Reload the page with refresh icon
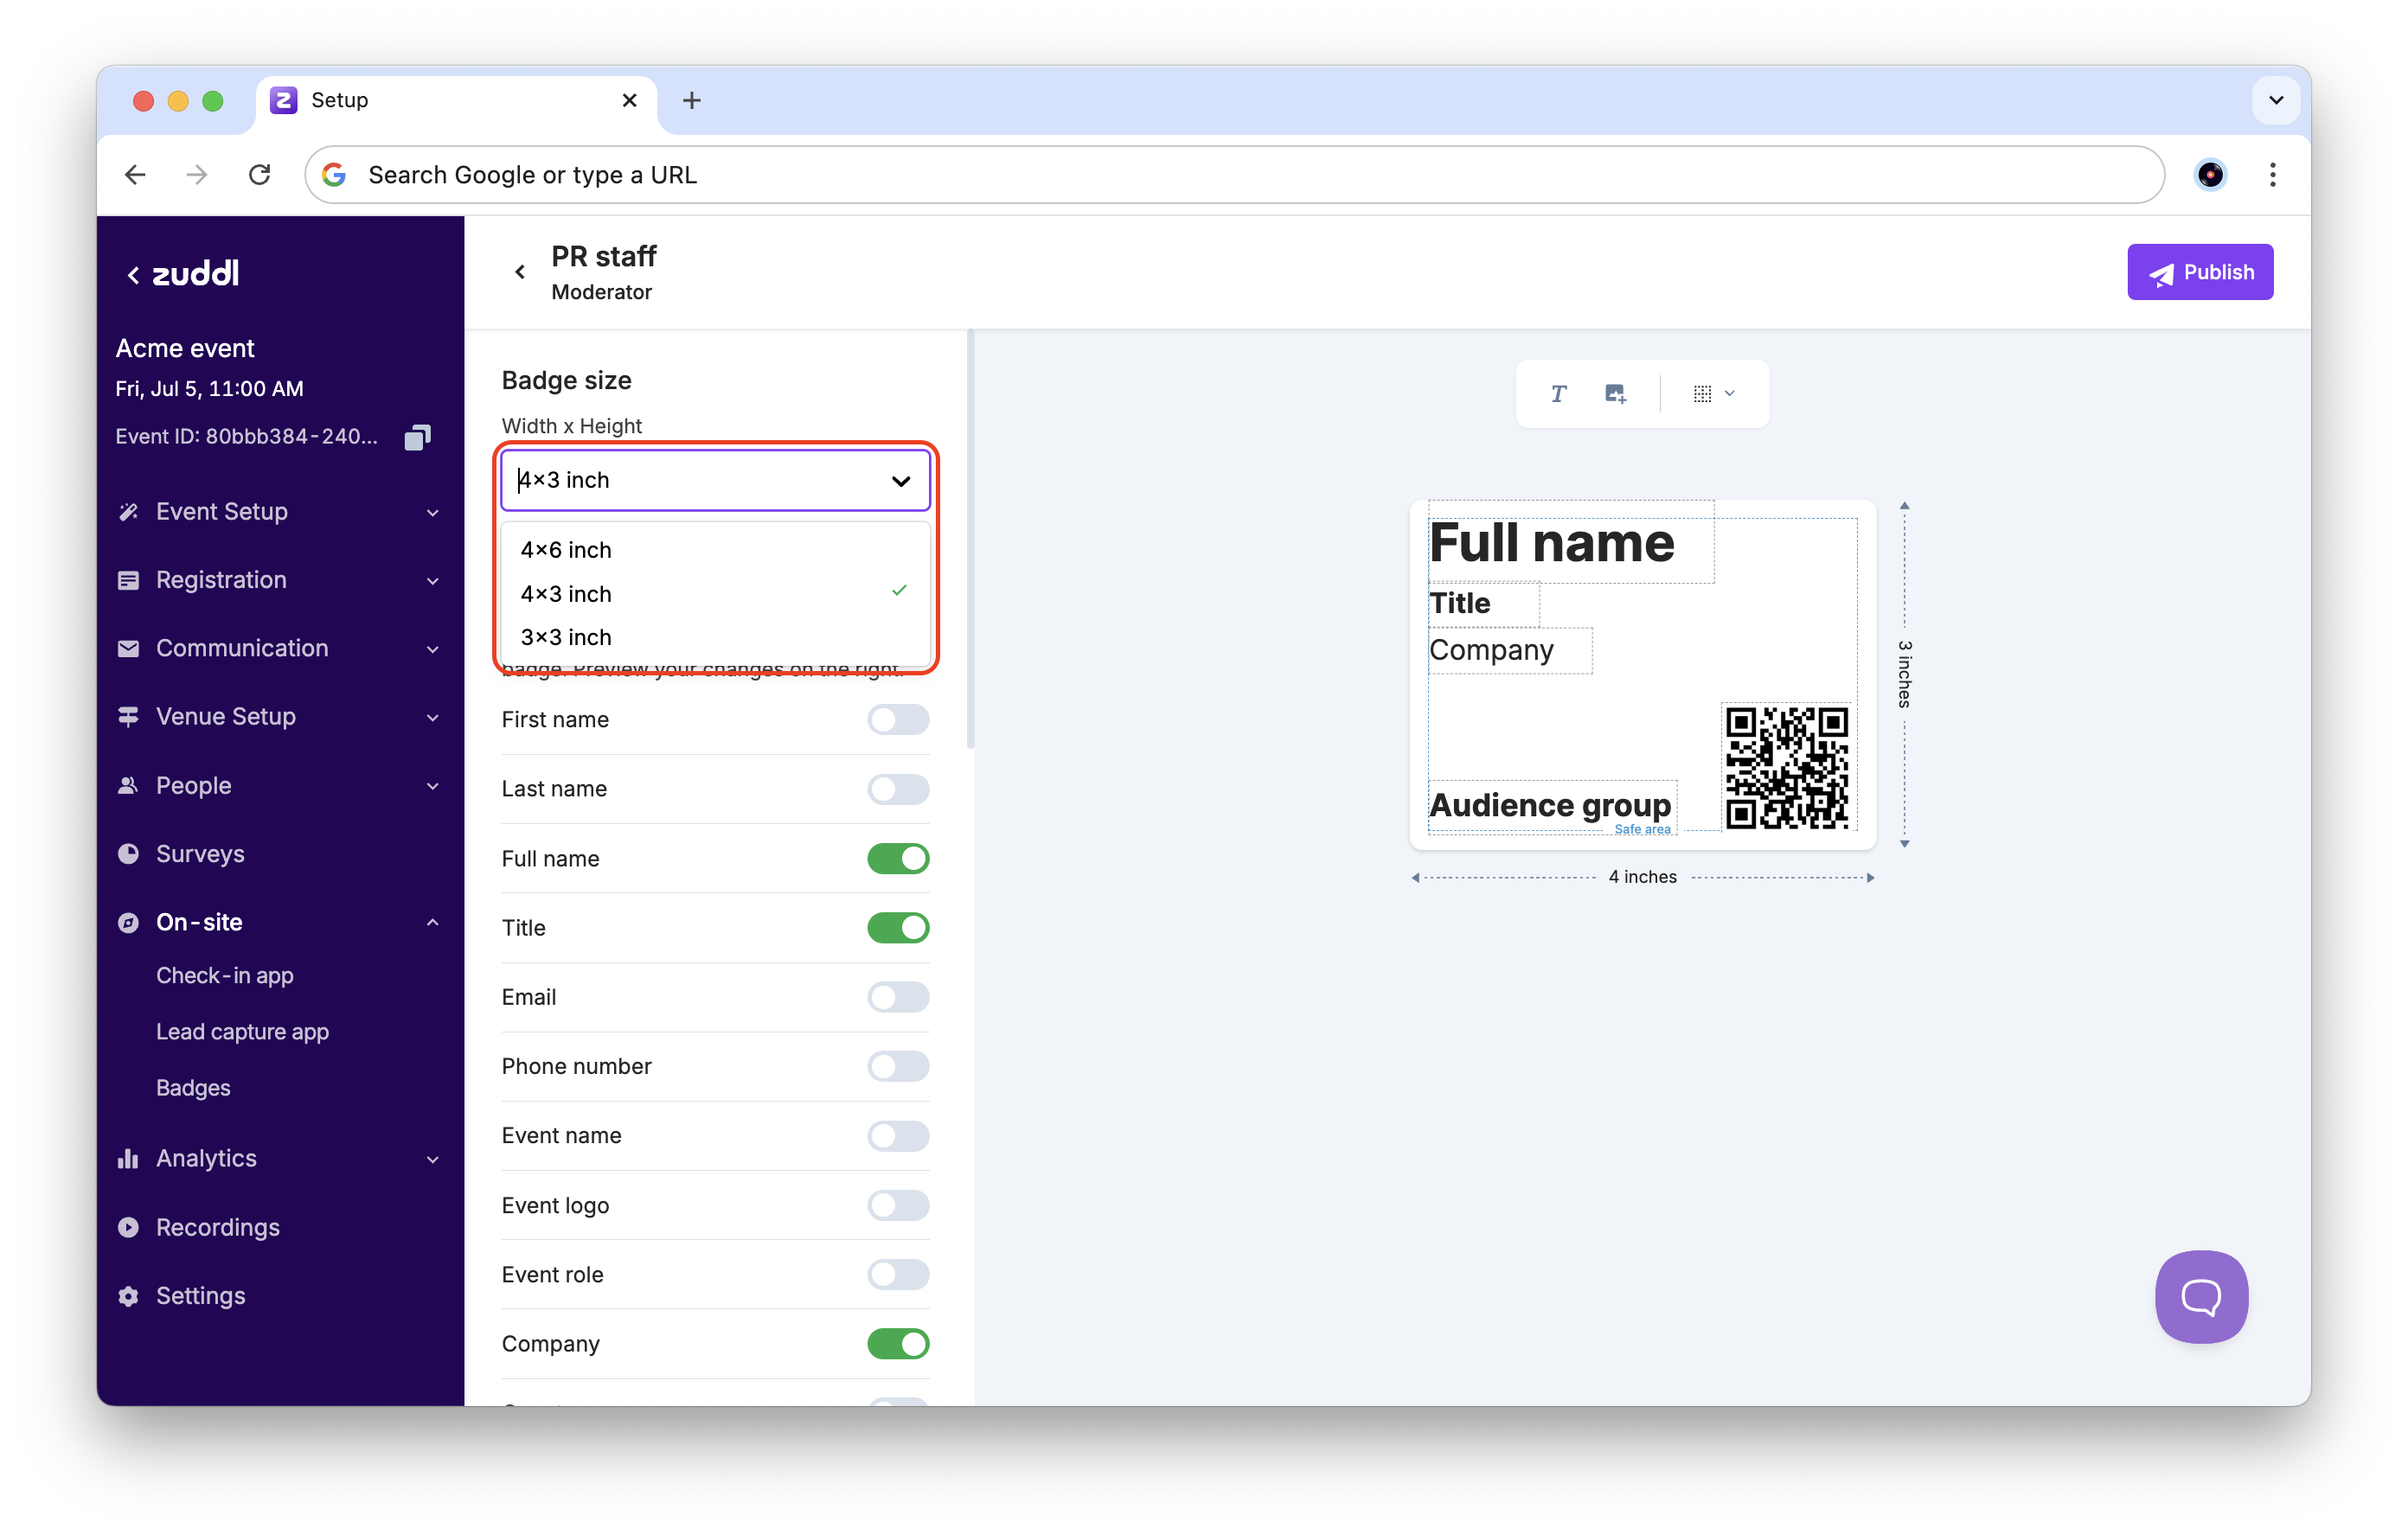The height and width of the screenshot is (1534, 2408). click(x=260, y=175)
